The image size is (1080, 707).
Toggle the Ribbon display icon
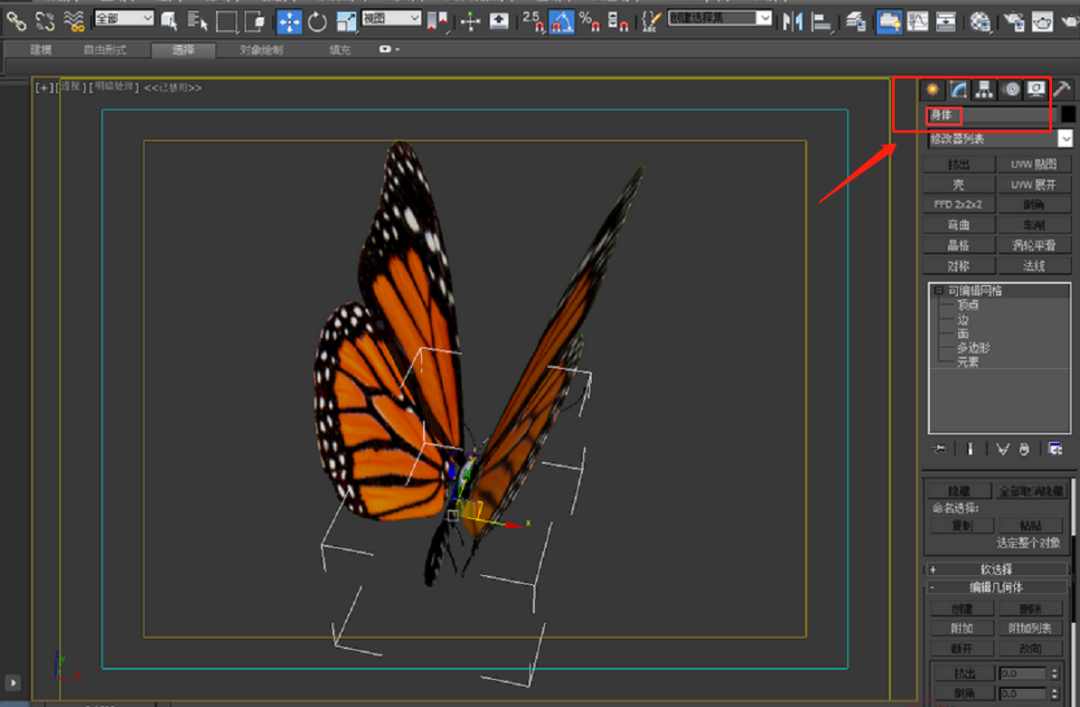(x=889, y=21)
